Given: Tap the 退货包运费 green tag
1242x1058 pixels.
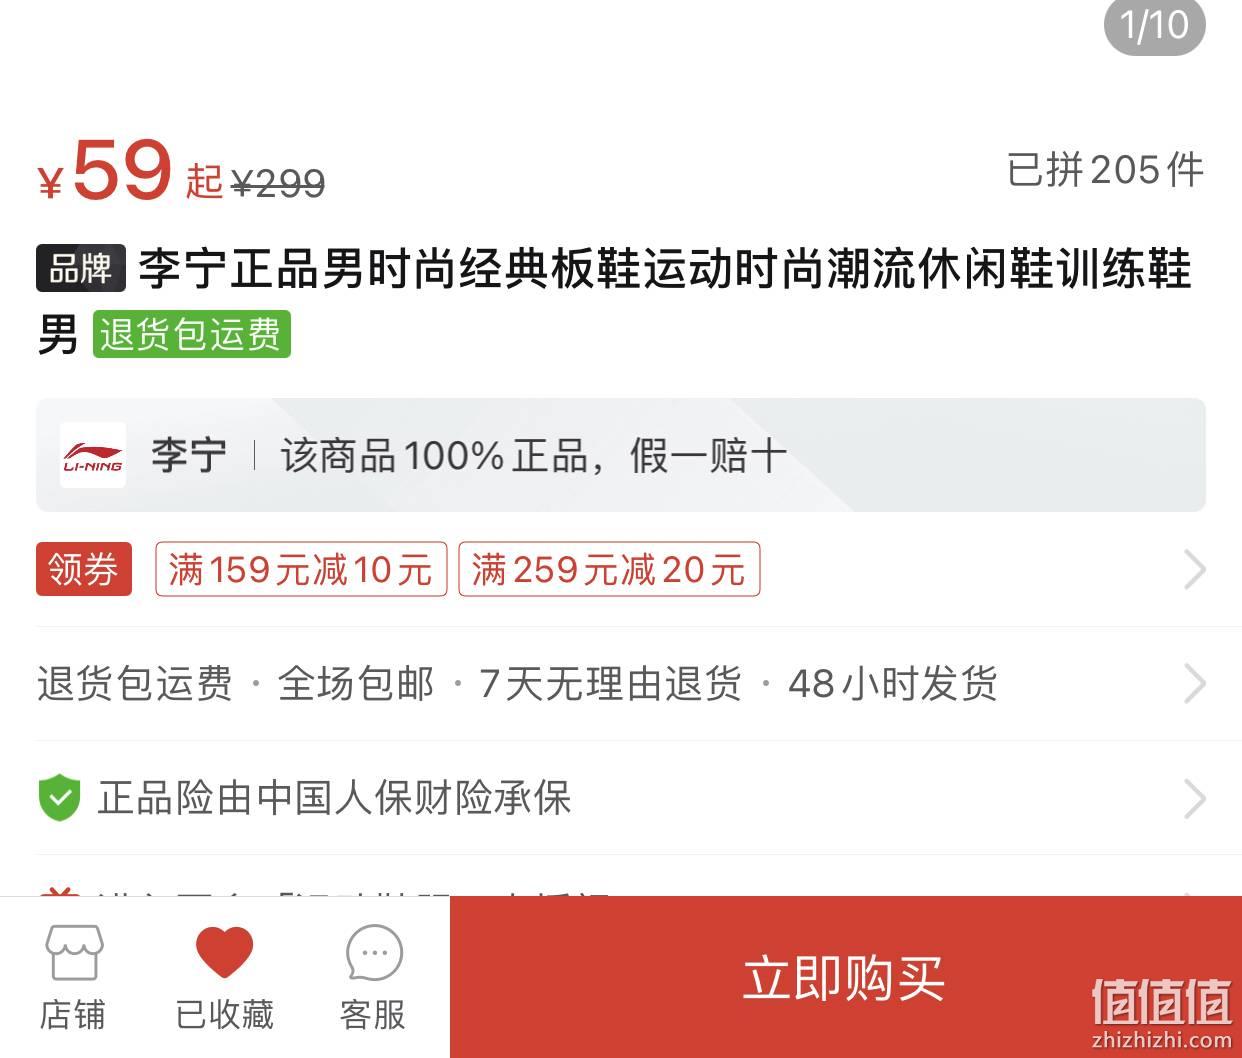Looking at the screenshot, I should 192,334.
